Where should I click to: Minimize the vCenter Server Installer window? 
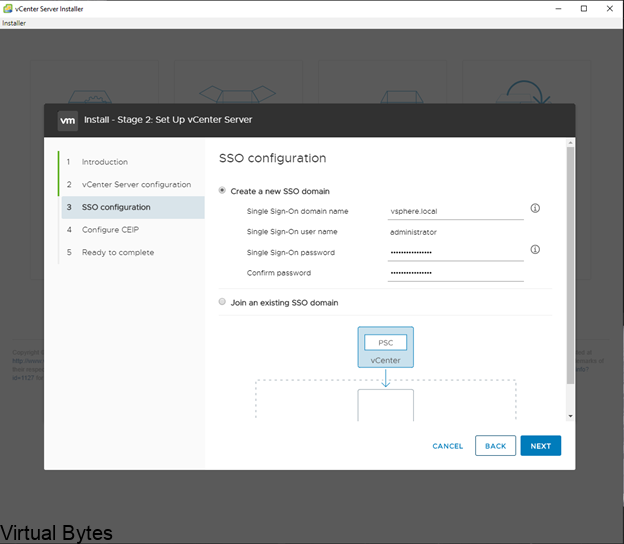tap(558, 9)
